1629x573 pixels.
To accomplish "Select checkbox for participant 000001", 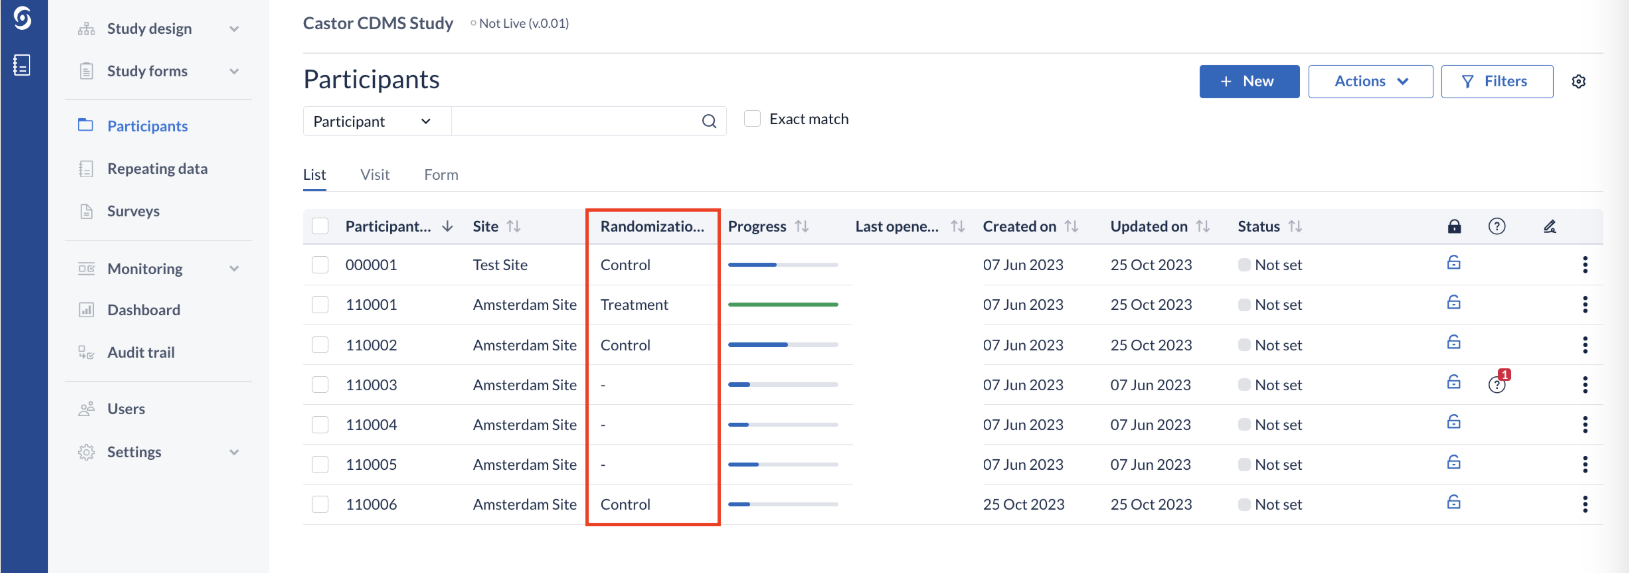I will 320,265.
